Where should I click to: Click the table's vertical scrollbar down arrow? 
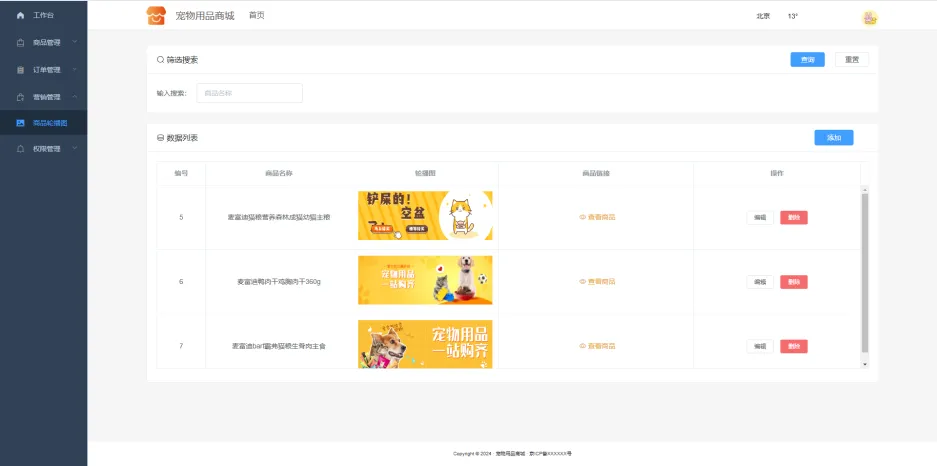(x=865, y=364)
